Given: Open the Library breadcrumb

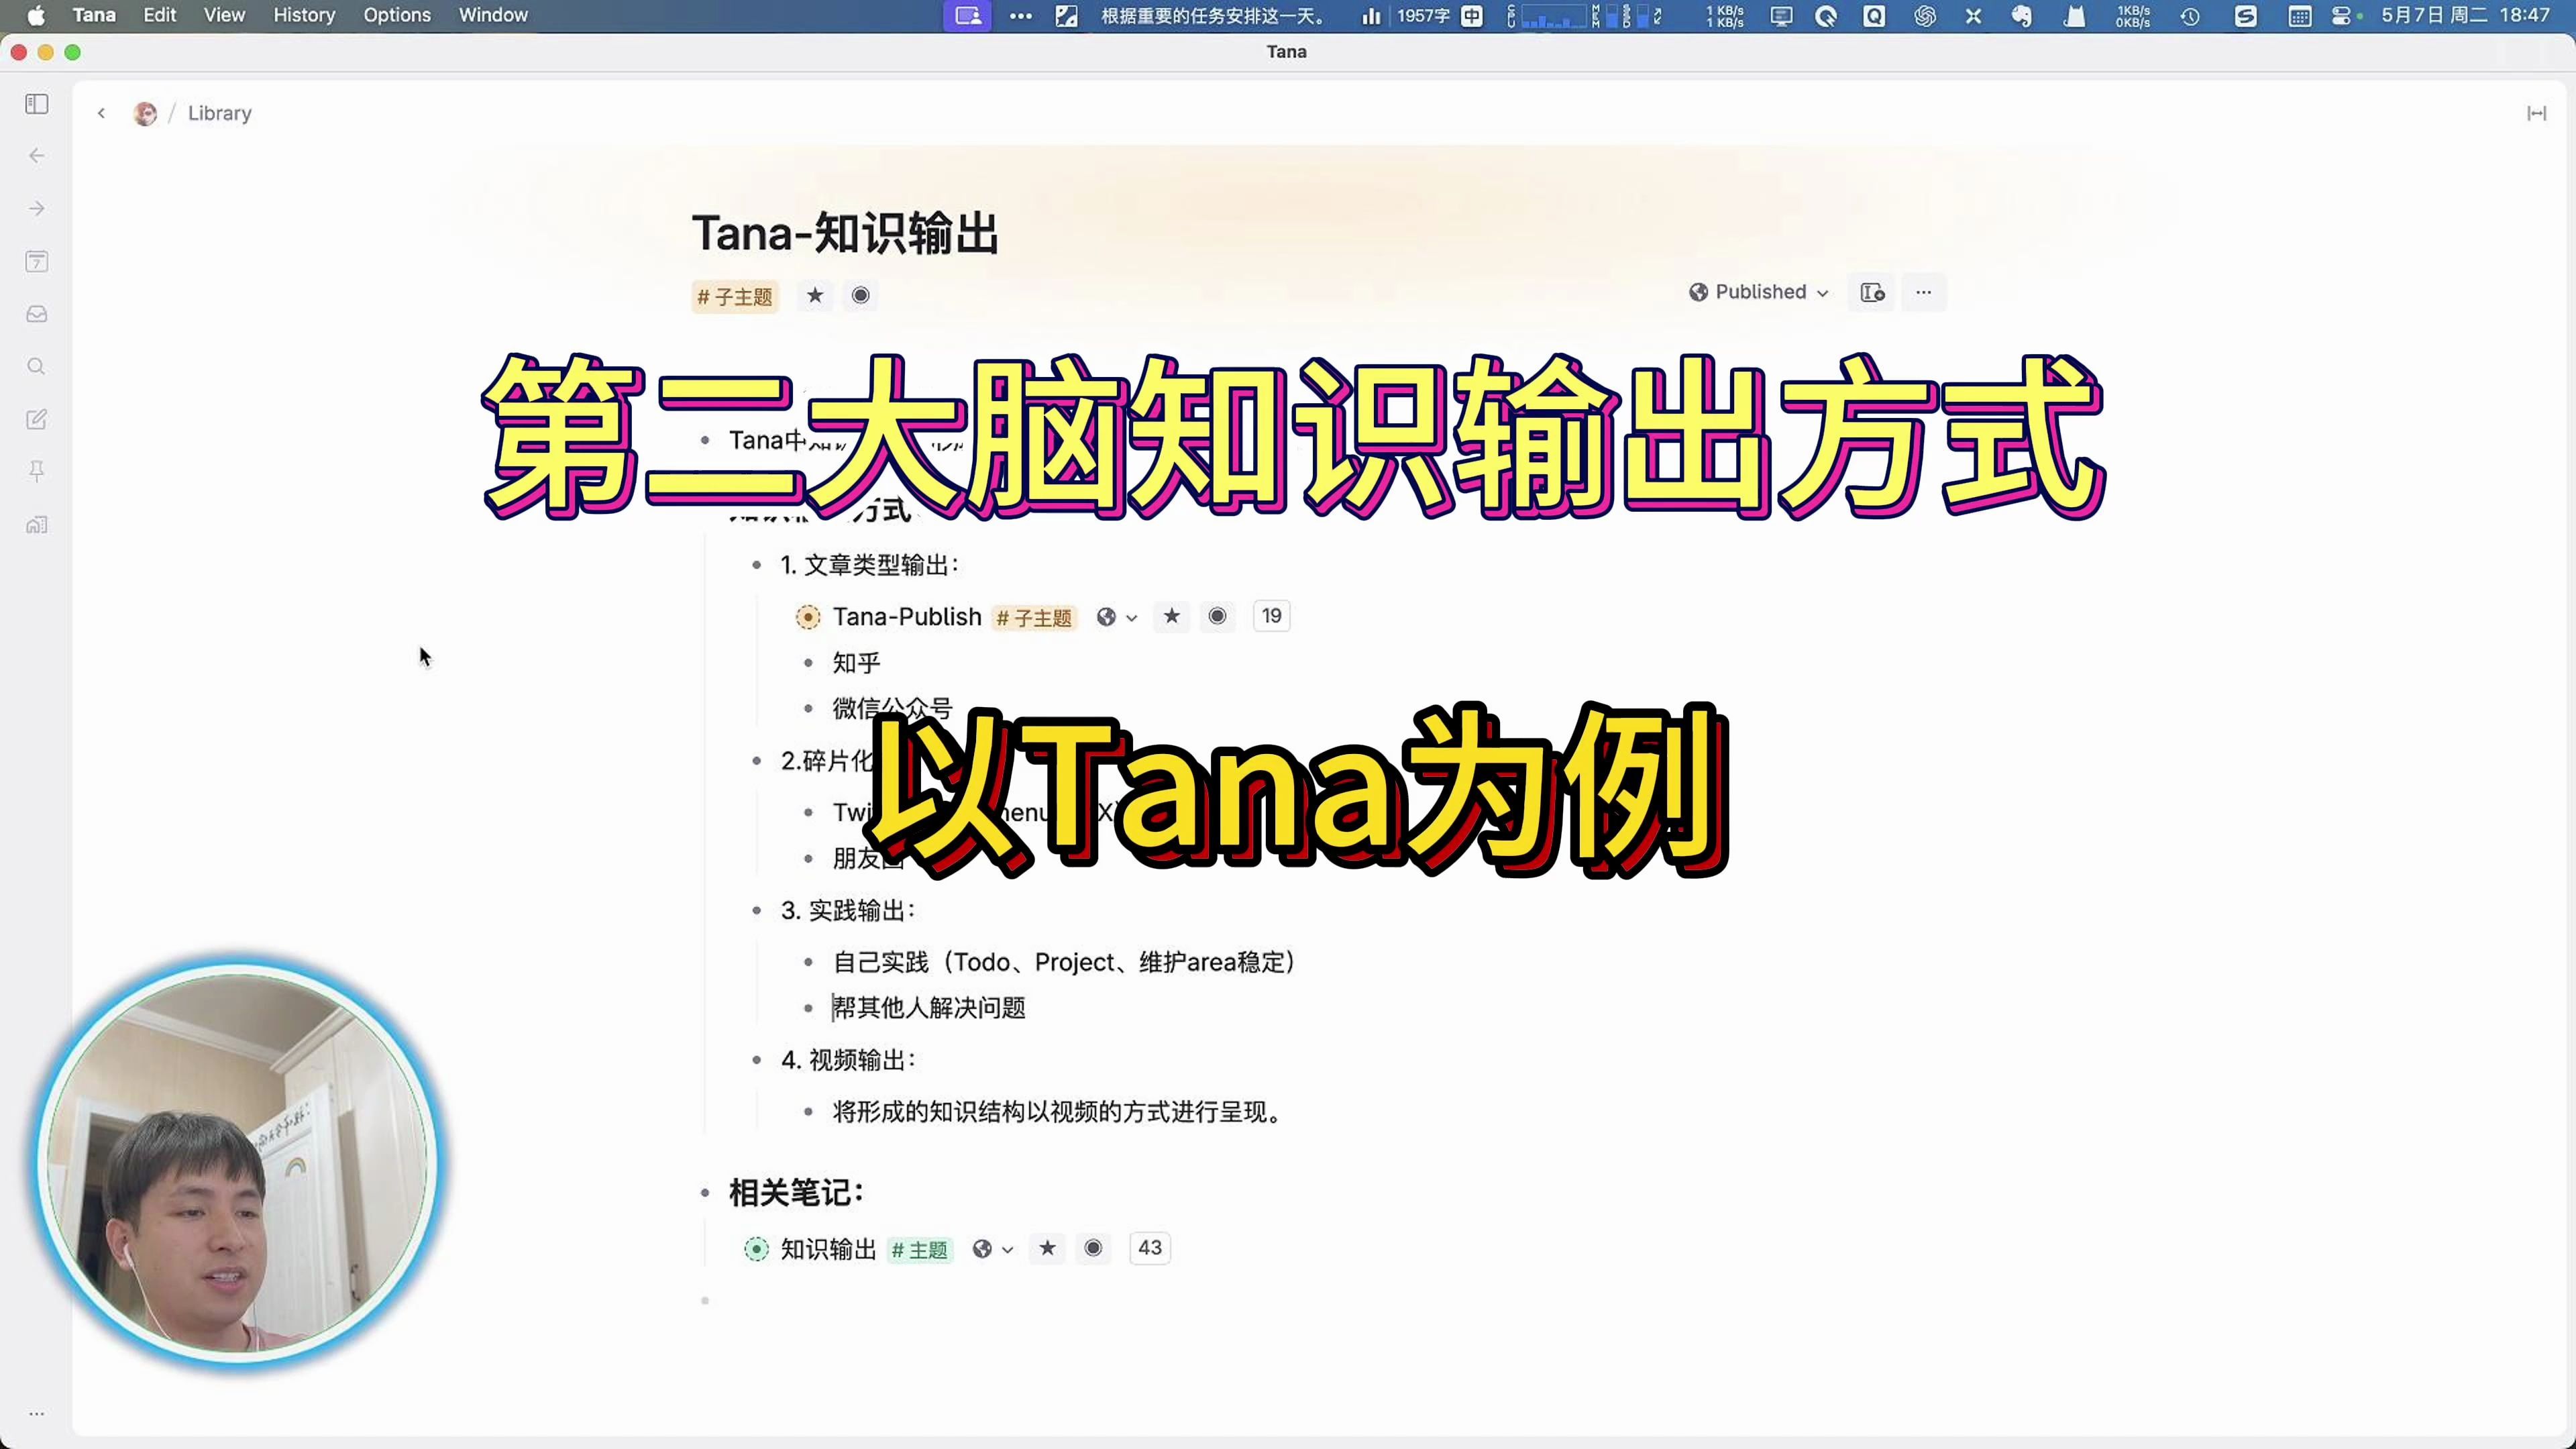Looking at the screenshot, I should [220, 113].
